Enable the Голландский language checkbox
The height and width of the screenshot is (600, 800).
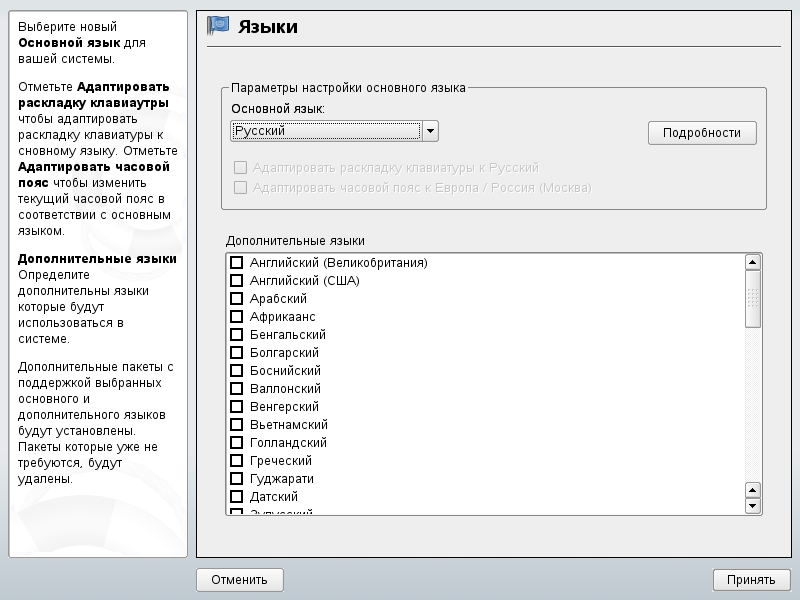tap(237, 443)
